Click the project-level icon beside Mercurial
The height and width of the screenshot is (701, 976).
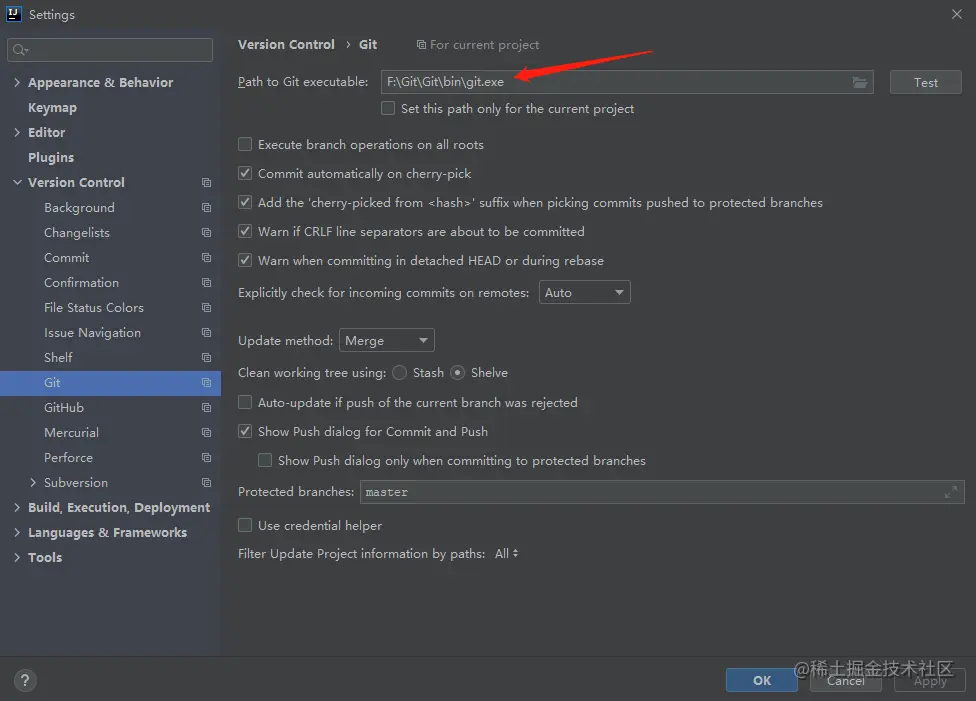point(207,432)
